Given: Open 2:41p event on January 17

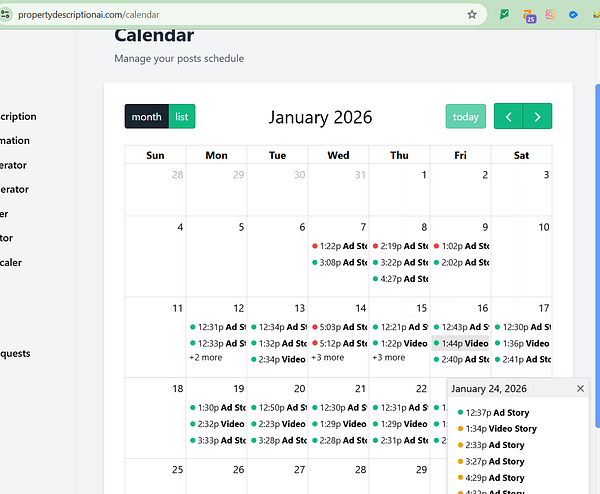Looking at the screenshot, I should pos(522,360).
